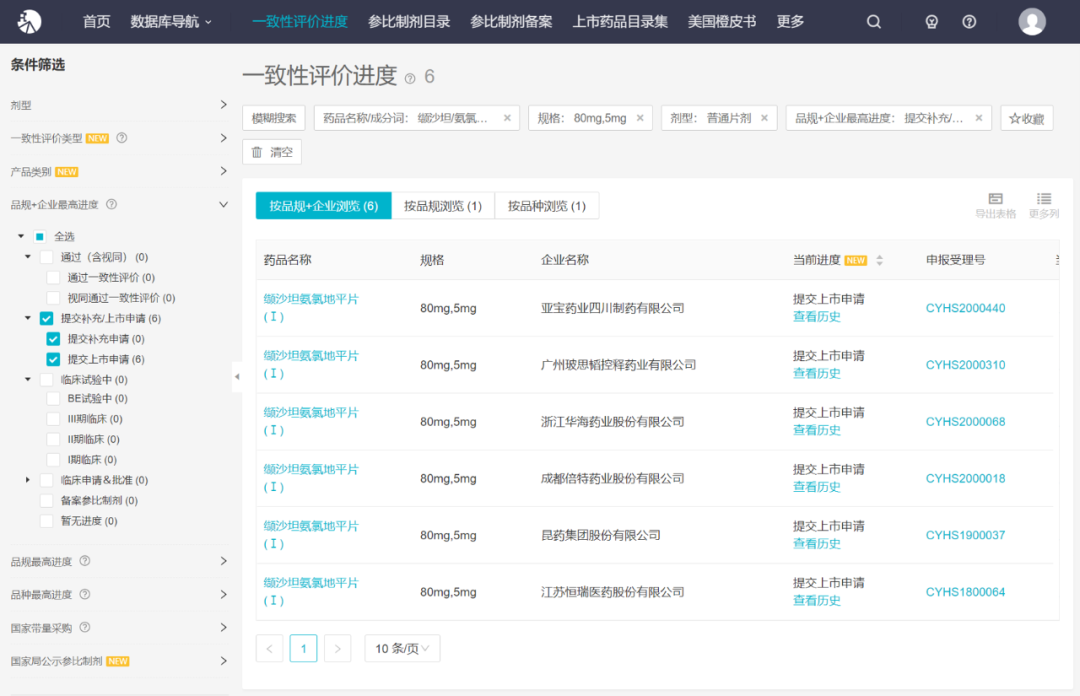Open application number CYHS1800064

coord(965,592)
